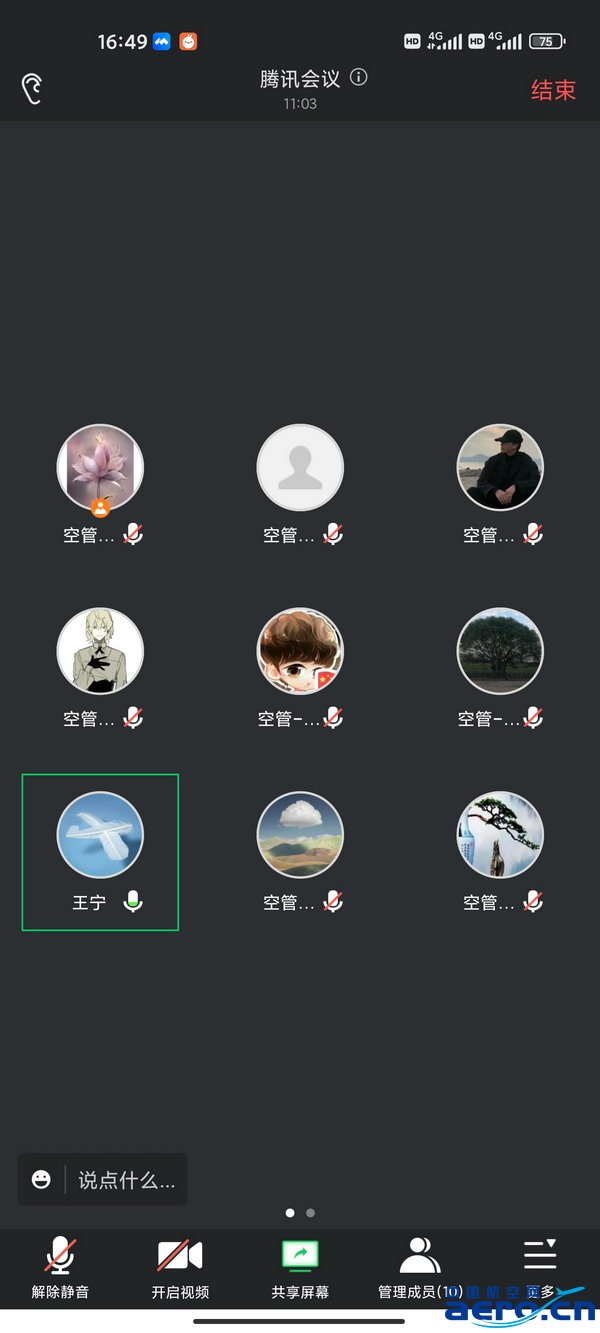Go to second page indicator dot

(311, 1213)
